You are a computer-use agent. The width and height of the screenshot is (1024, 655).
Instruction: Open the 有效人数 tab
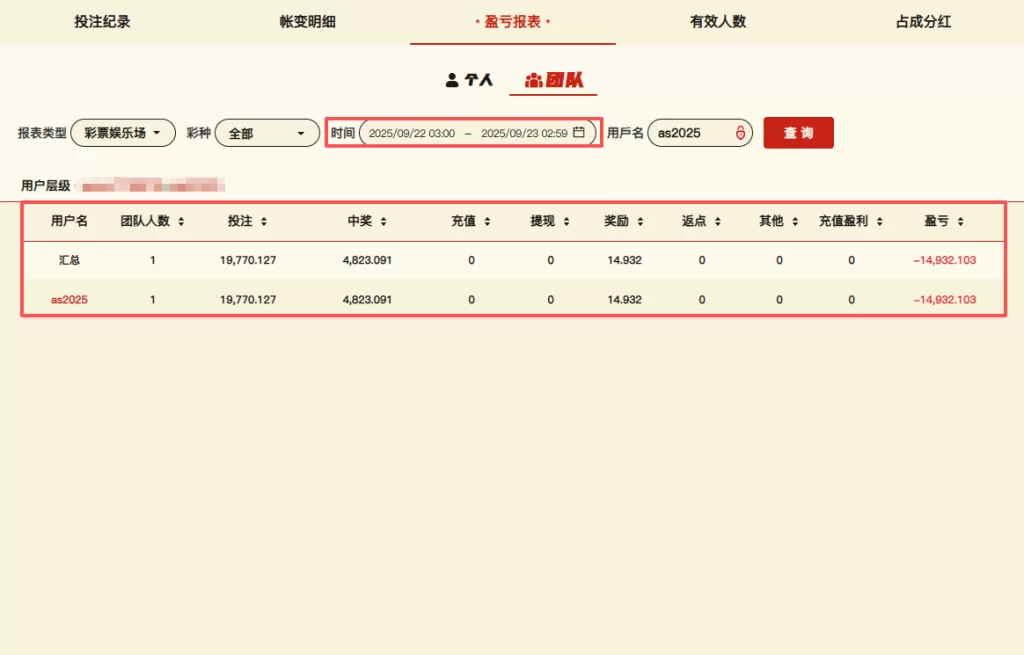(717, 22)
